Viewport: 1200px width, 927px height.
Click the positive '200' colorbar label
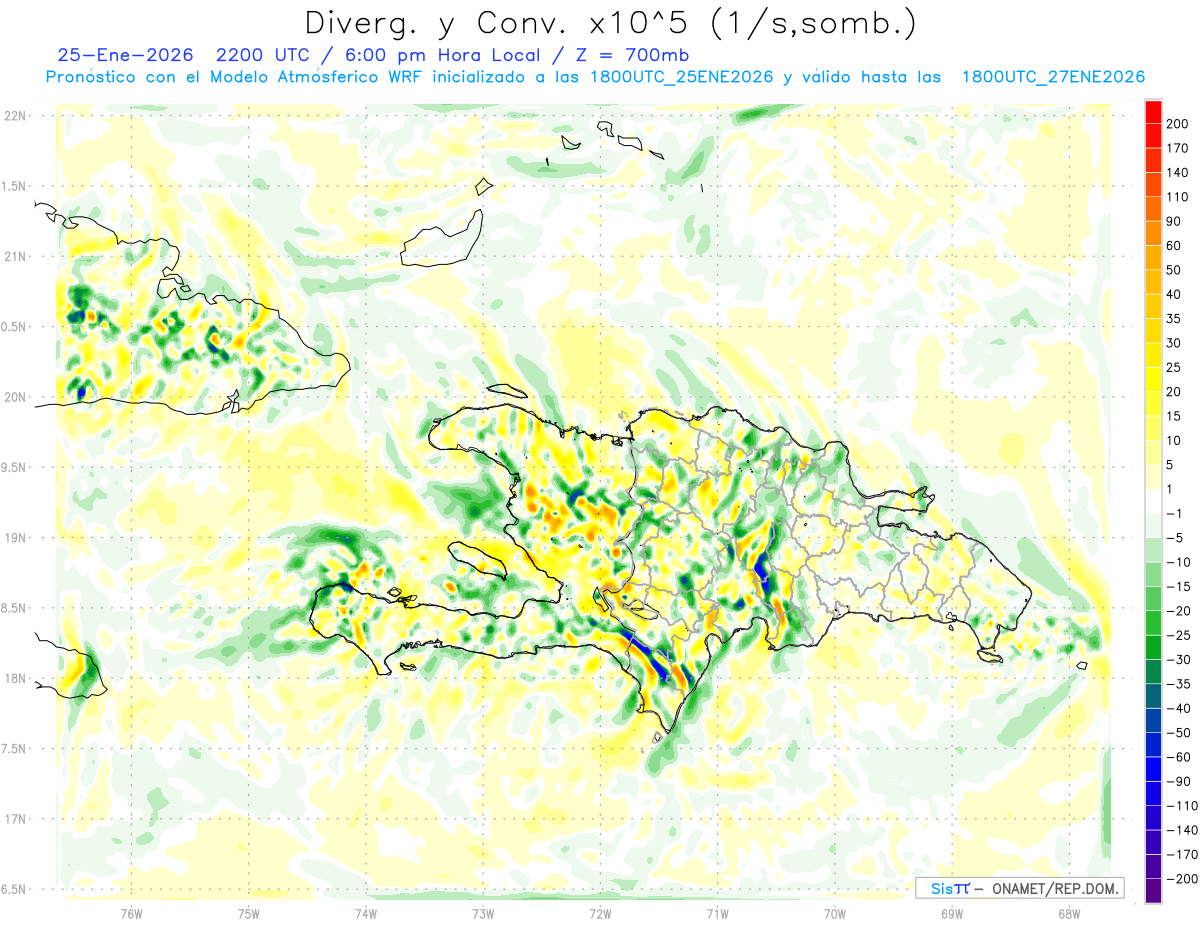pos(1178,123)
